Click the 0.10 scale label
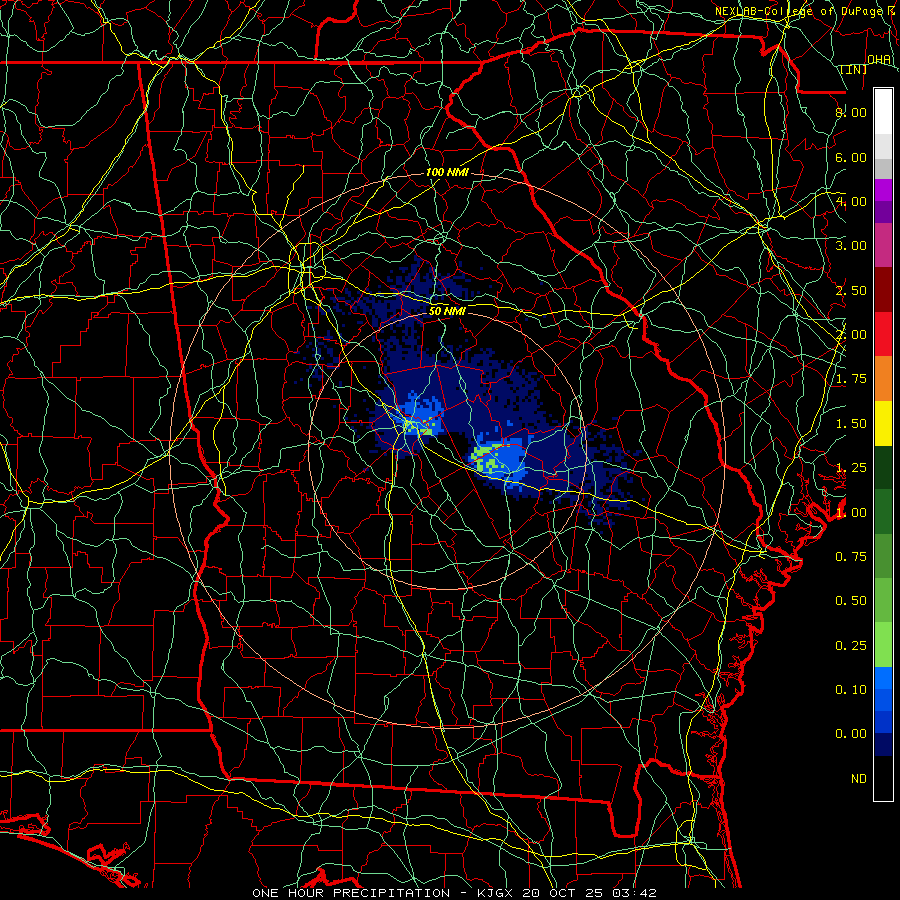 [x=851, y=690]
